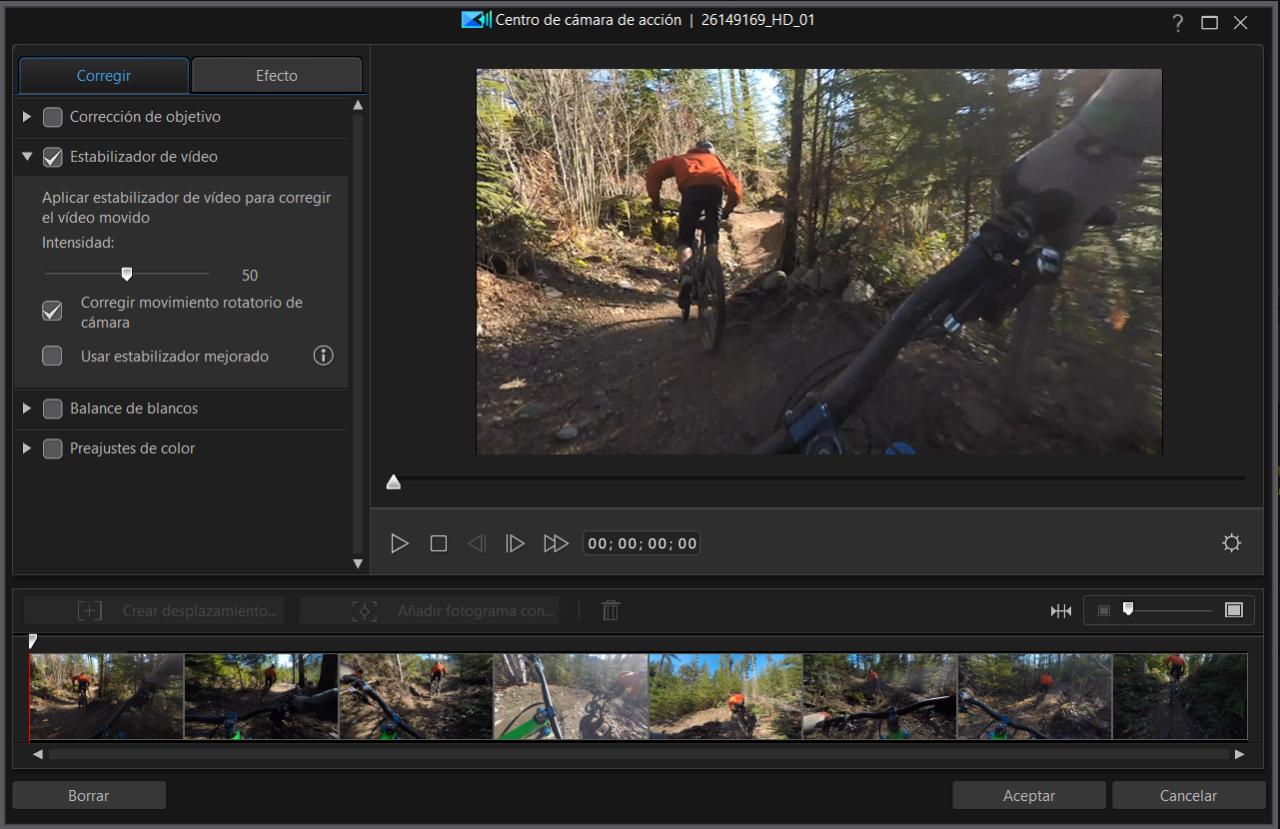Switch to the Efecto tab
The width and height of the screenshot is (1280, 829).
(276, 76)
